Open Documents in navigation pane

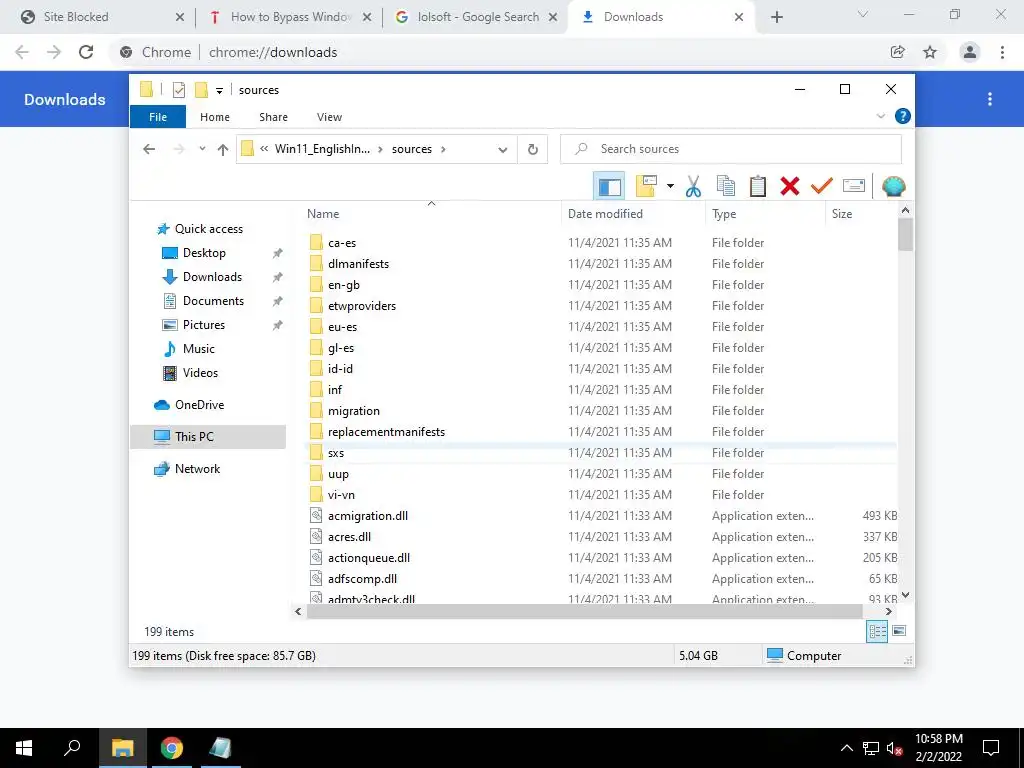pyautogui.click(x=213, y=301)
